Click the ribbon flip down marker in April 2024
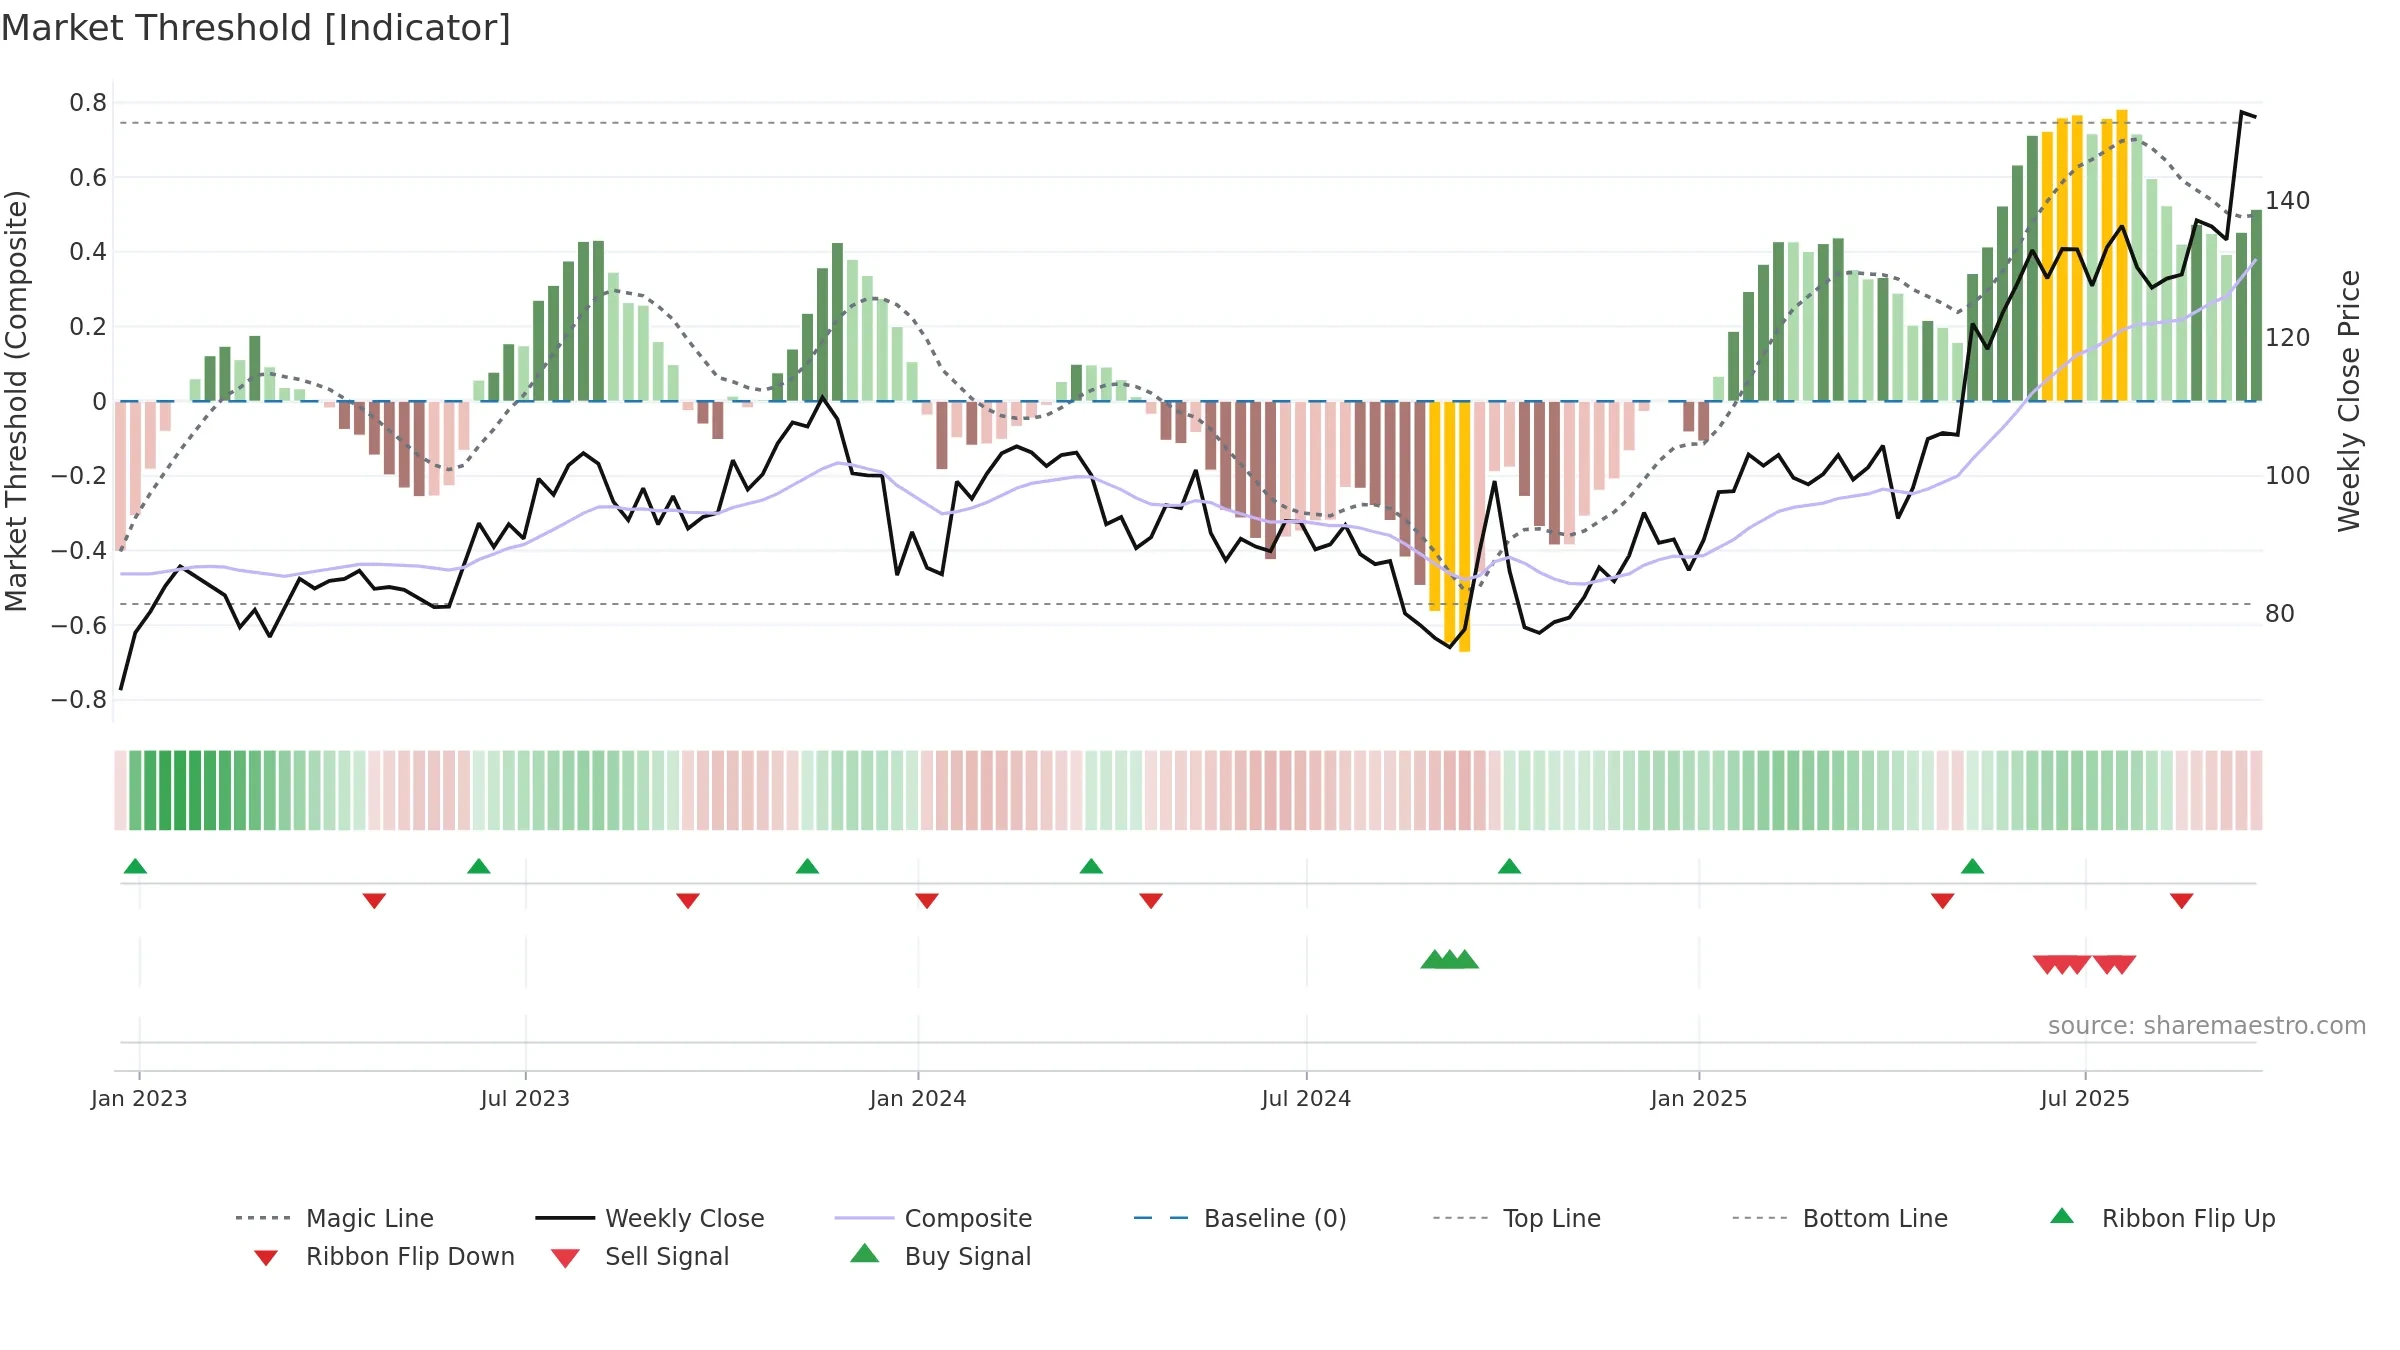This screenshot has width=2400, height=1350. (1151, 901)
